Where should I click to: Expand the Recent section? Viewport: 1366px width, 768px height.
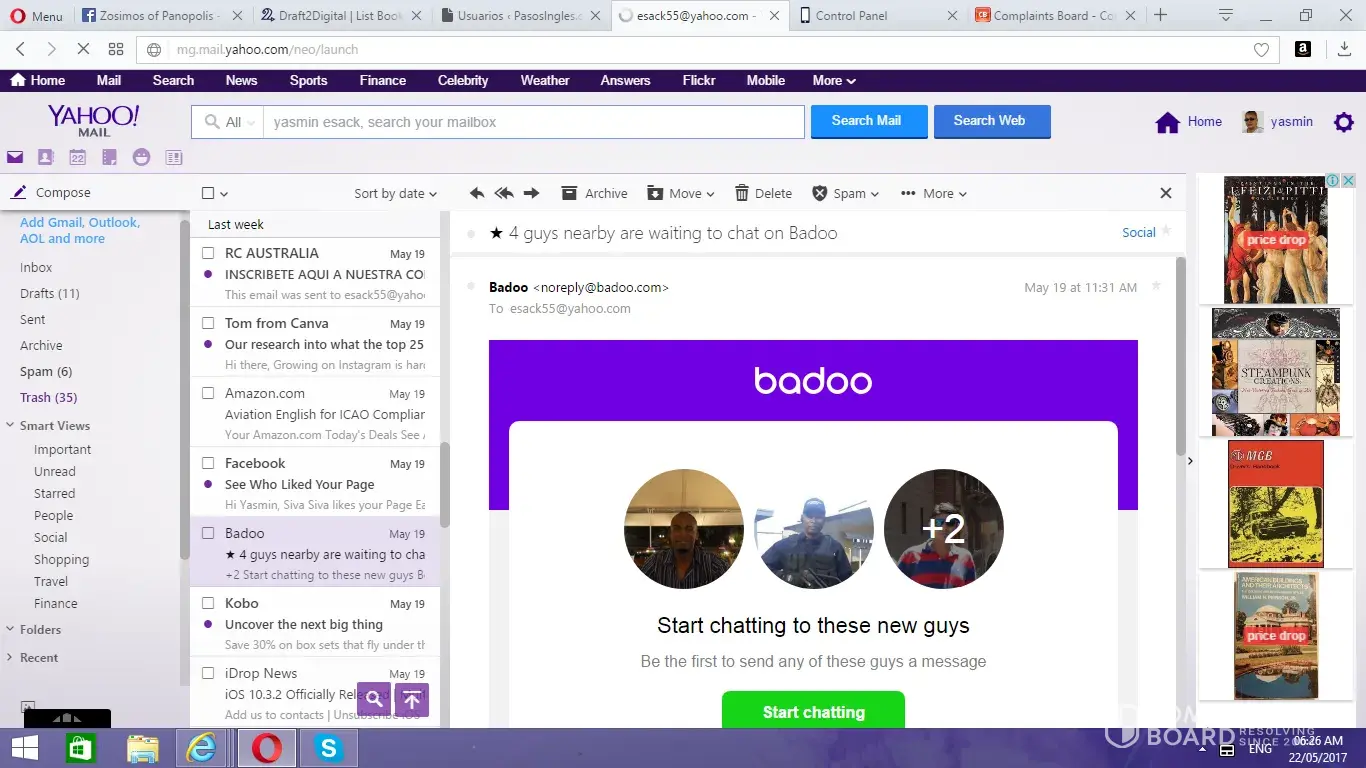pyautogui.click(x=10, y=658)
